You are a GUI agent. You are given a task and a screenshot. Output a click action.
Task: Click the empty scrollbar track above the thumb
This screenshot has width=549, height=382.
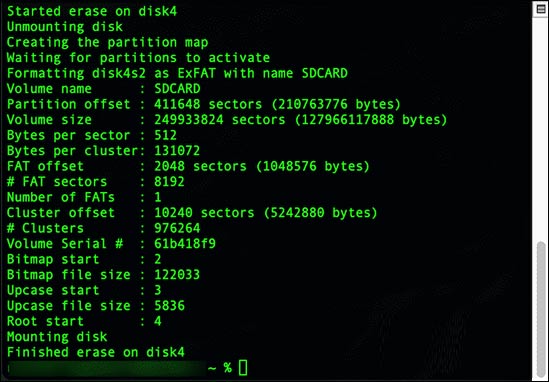tap(541, 128)
